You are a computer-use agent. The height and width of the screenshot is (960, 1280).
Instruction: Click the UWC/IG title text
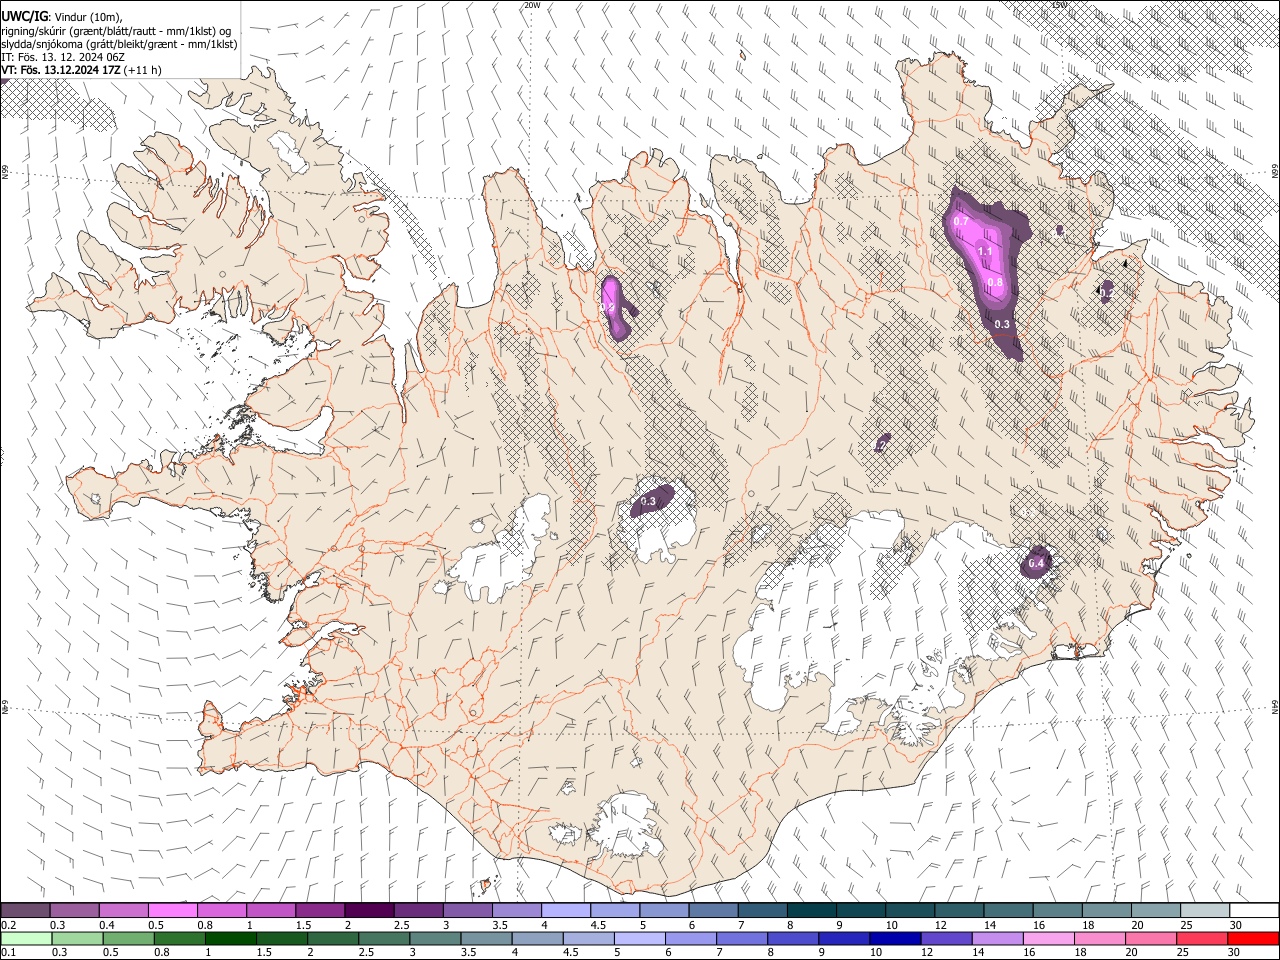pyautogui.click(x=24, y=16)
